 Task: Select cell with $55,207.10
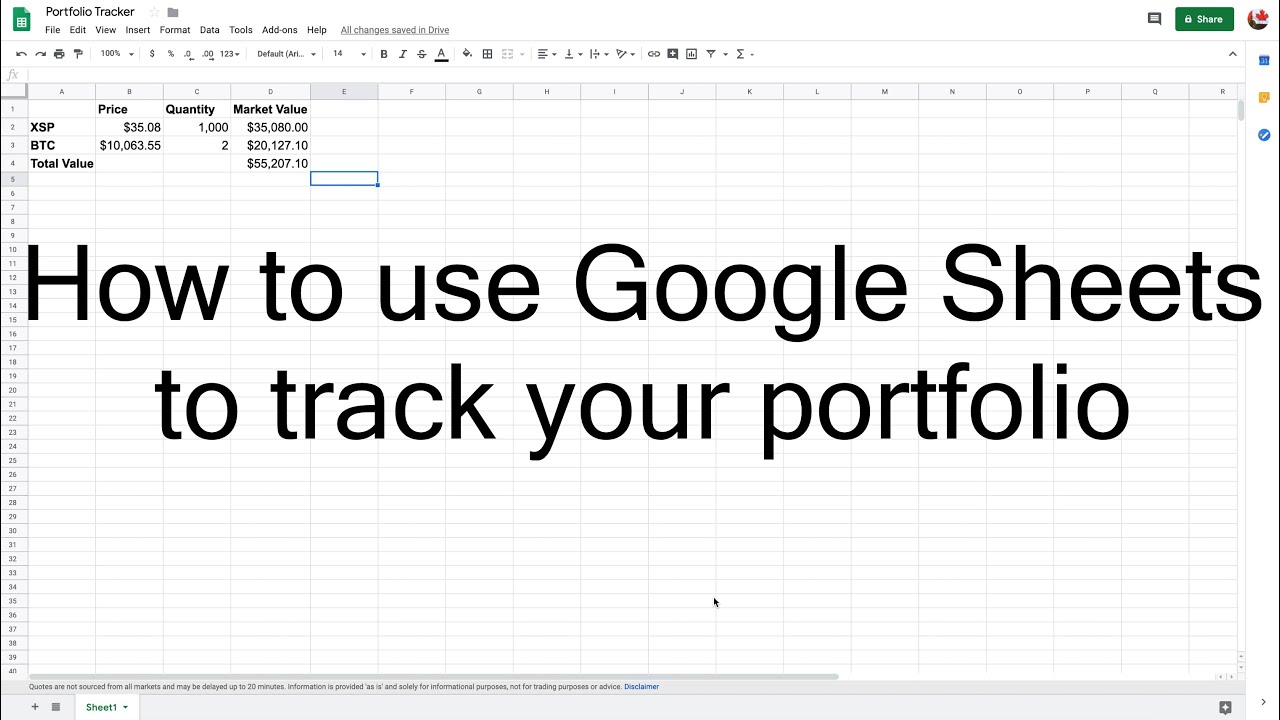coord(270,163)
